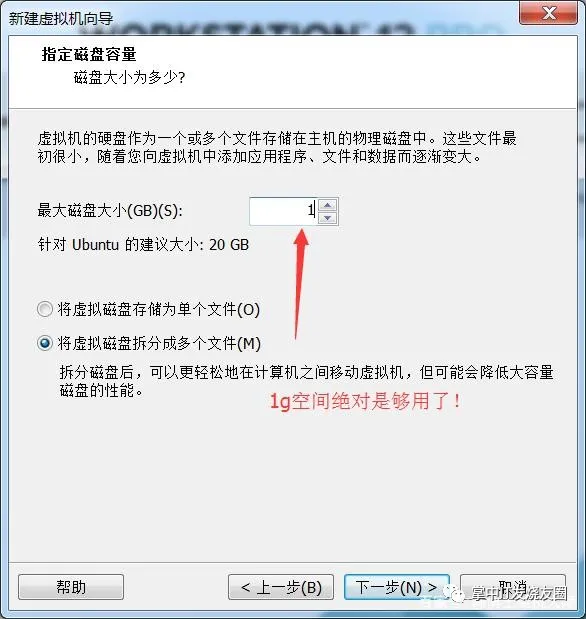The width and height of the screenshot is (586, 619).
Task: Go back with 上一步(B) button
Action: point(281,587)
